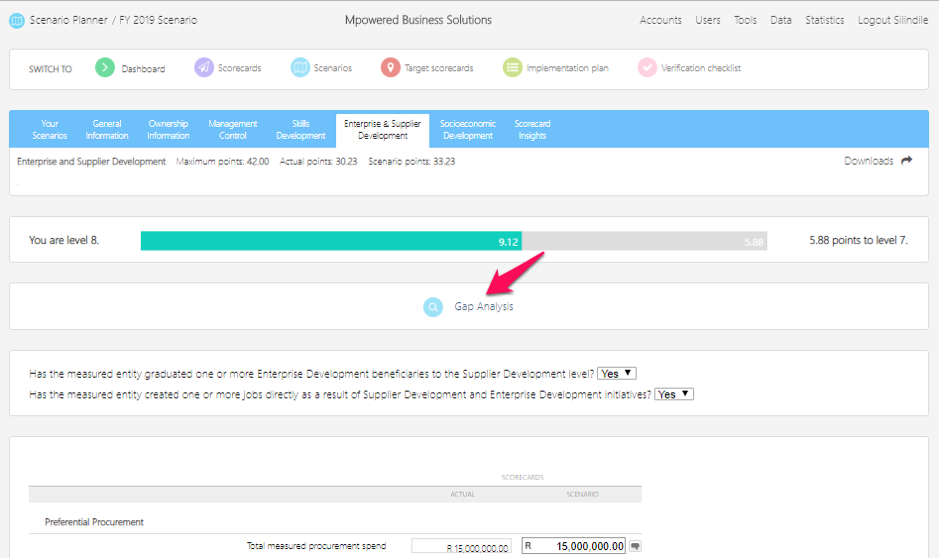Viewport: 939px width, 558px height.
Task: Click the ACTUAL column header
Action: pyautogui.click(x=462, y=494)
